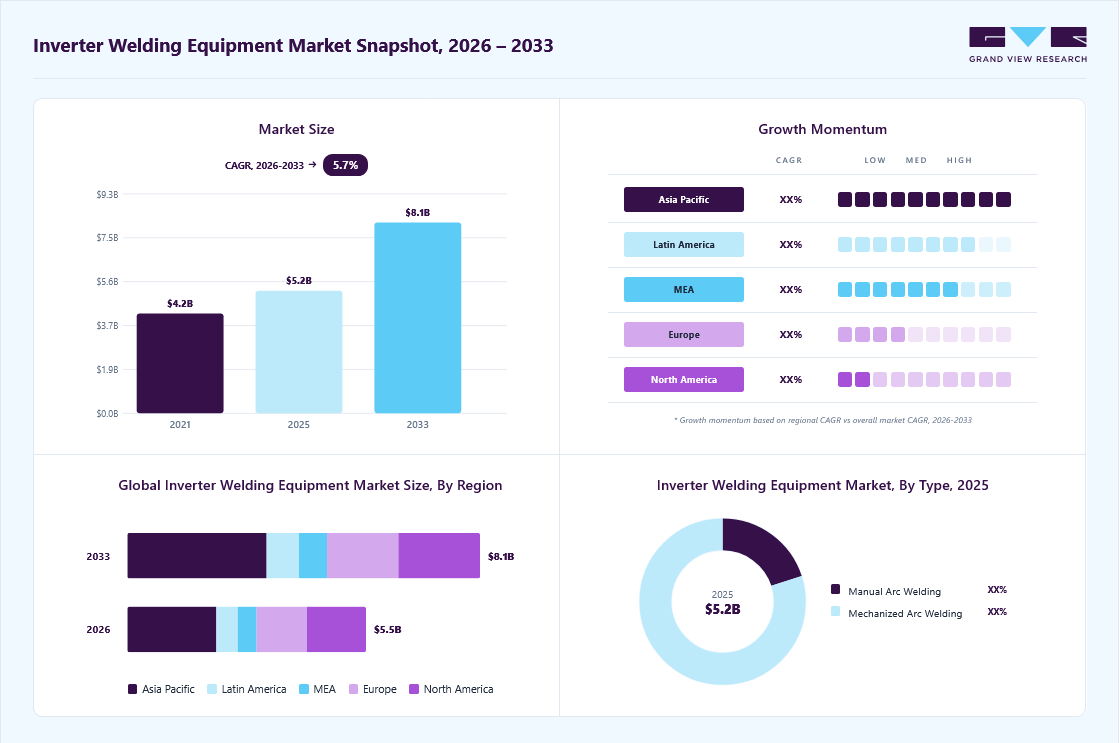Click the '$5.5B' total beside the 2026 bar
The width and height of the screenshot is (1120, 743).
click(388, 629)
